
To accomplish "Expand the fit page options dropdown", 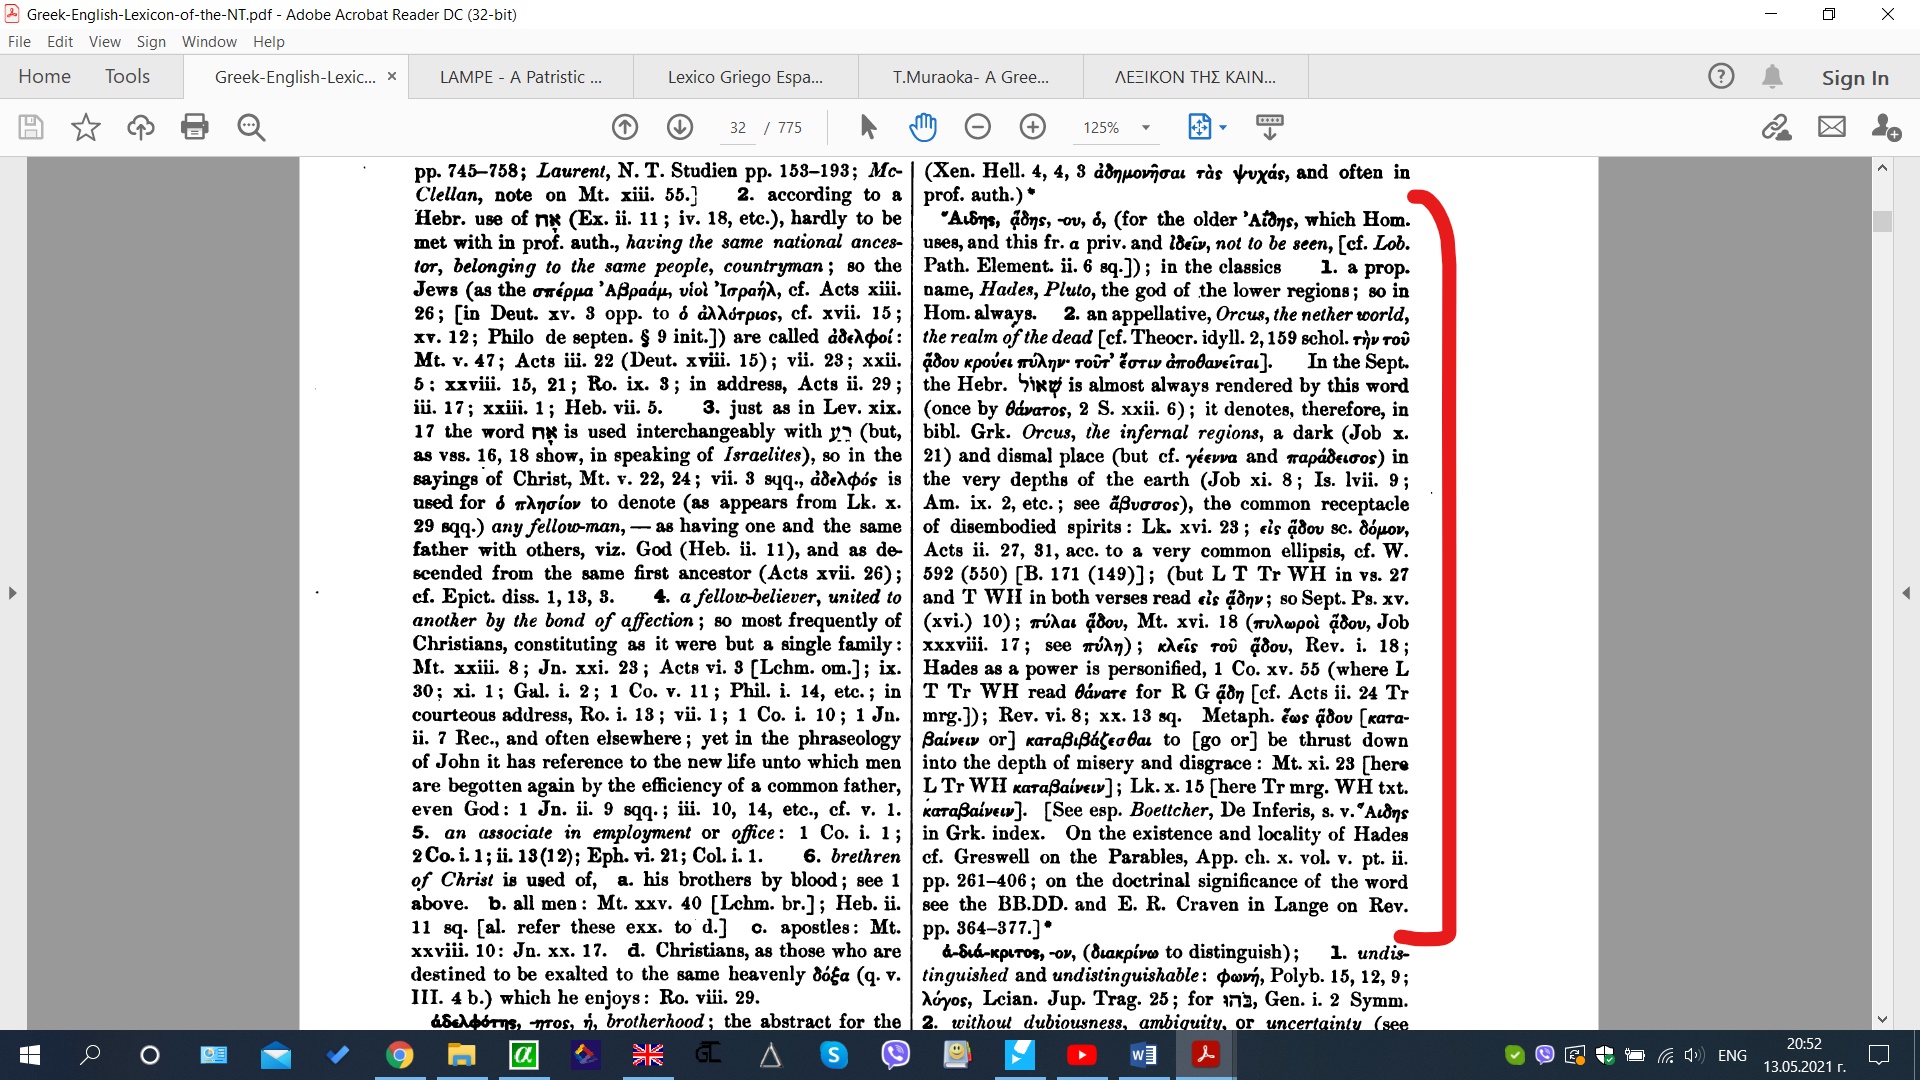I will 1223,128.
